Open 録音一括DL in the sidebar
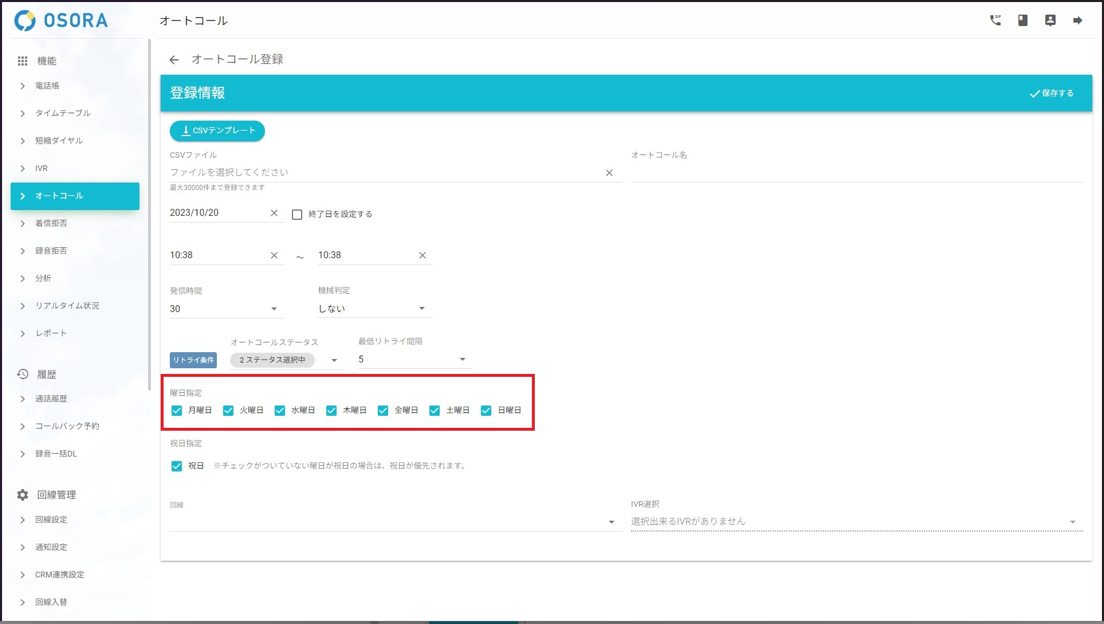1104x624 pixels. 75,454
